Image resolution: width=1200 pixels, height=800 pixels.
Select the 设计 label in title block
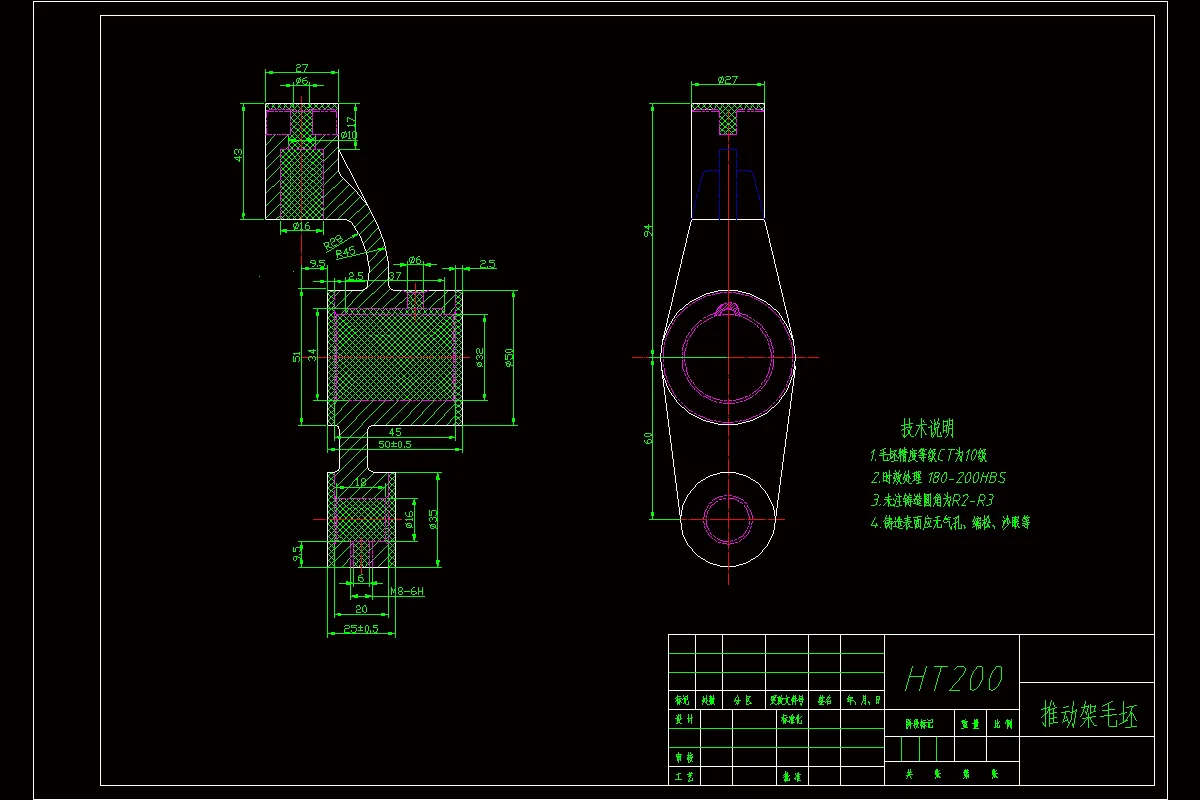(683, 719)
